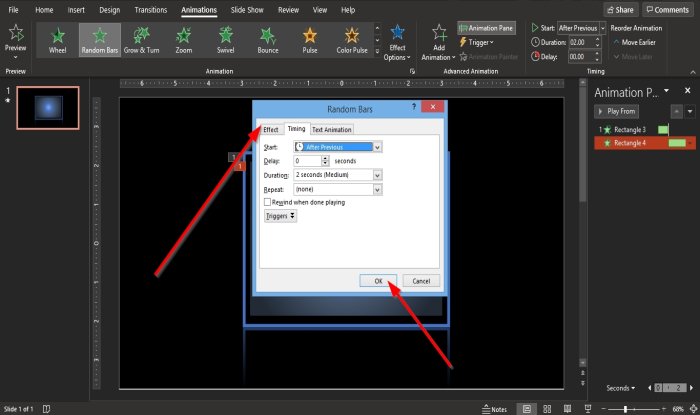Move animation down in Animation Pane
This screenshot has width=700, height=415.
690,111
